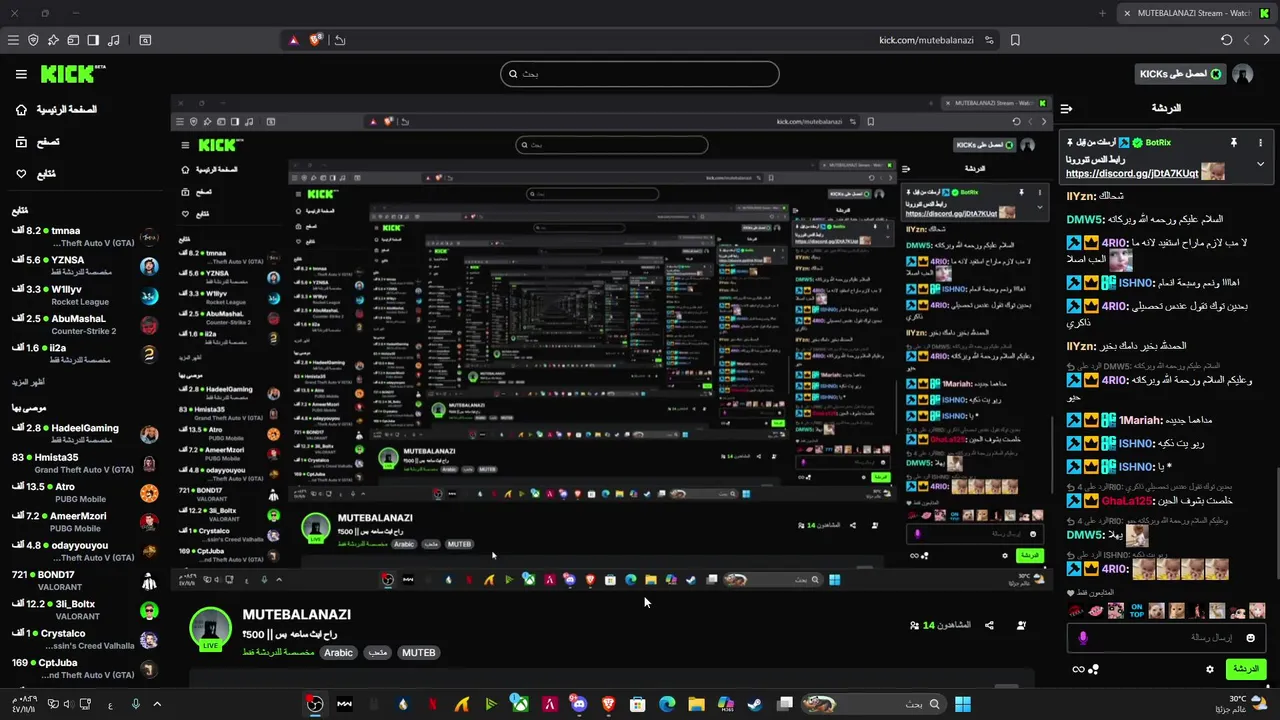Click the KICK logo
Image resolution: width=1280 pixels, height=720 pixels.
[72, 74]
